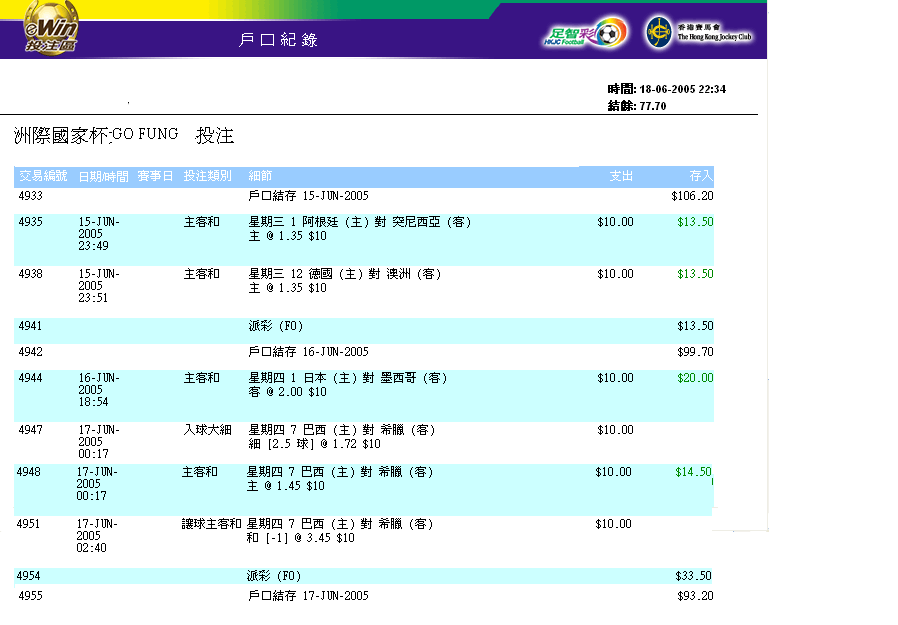Click the 存入 column header
The width and height of the screenshot is (898, 625).
702,176
